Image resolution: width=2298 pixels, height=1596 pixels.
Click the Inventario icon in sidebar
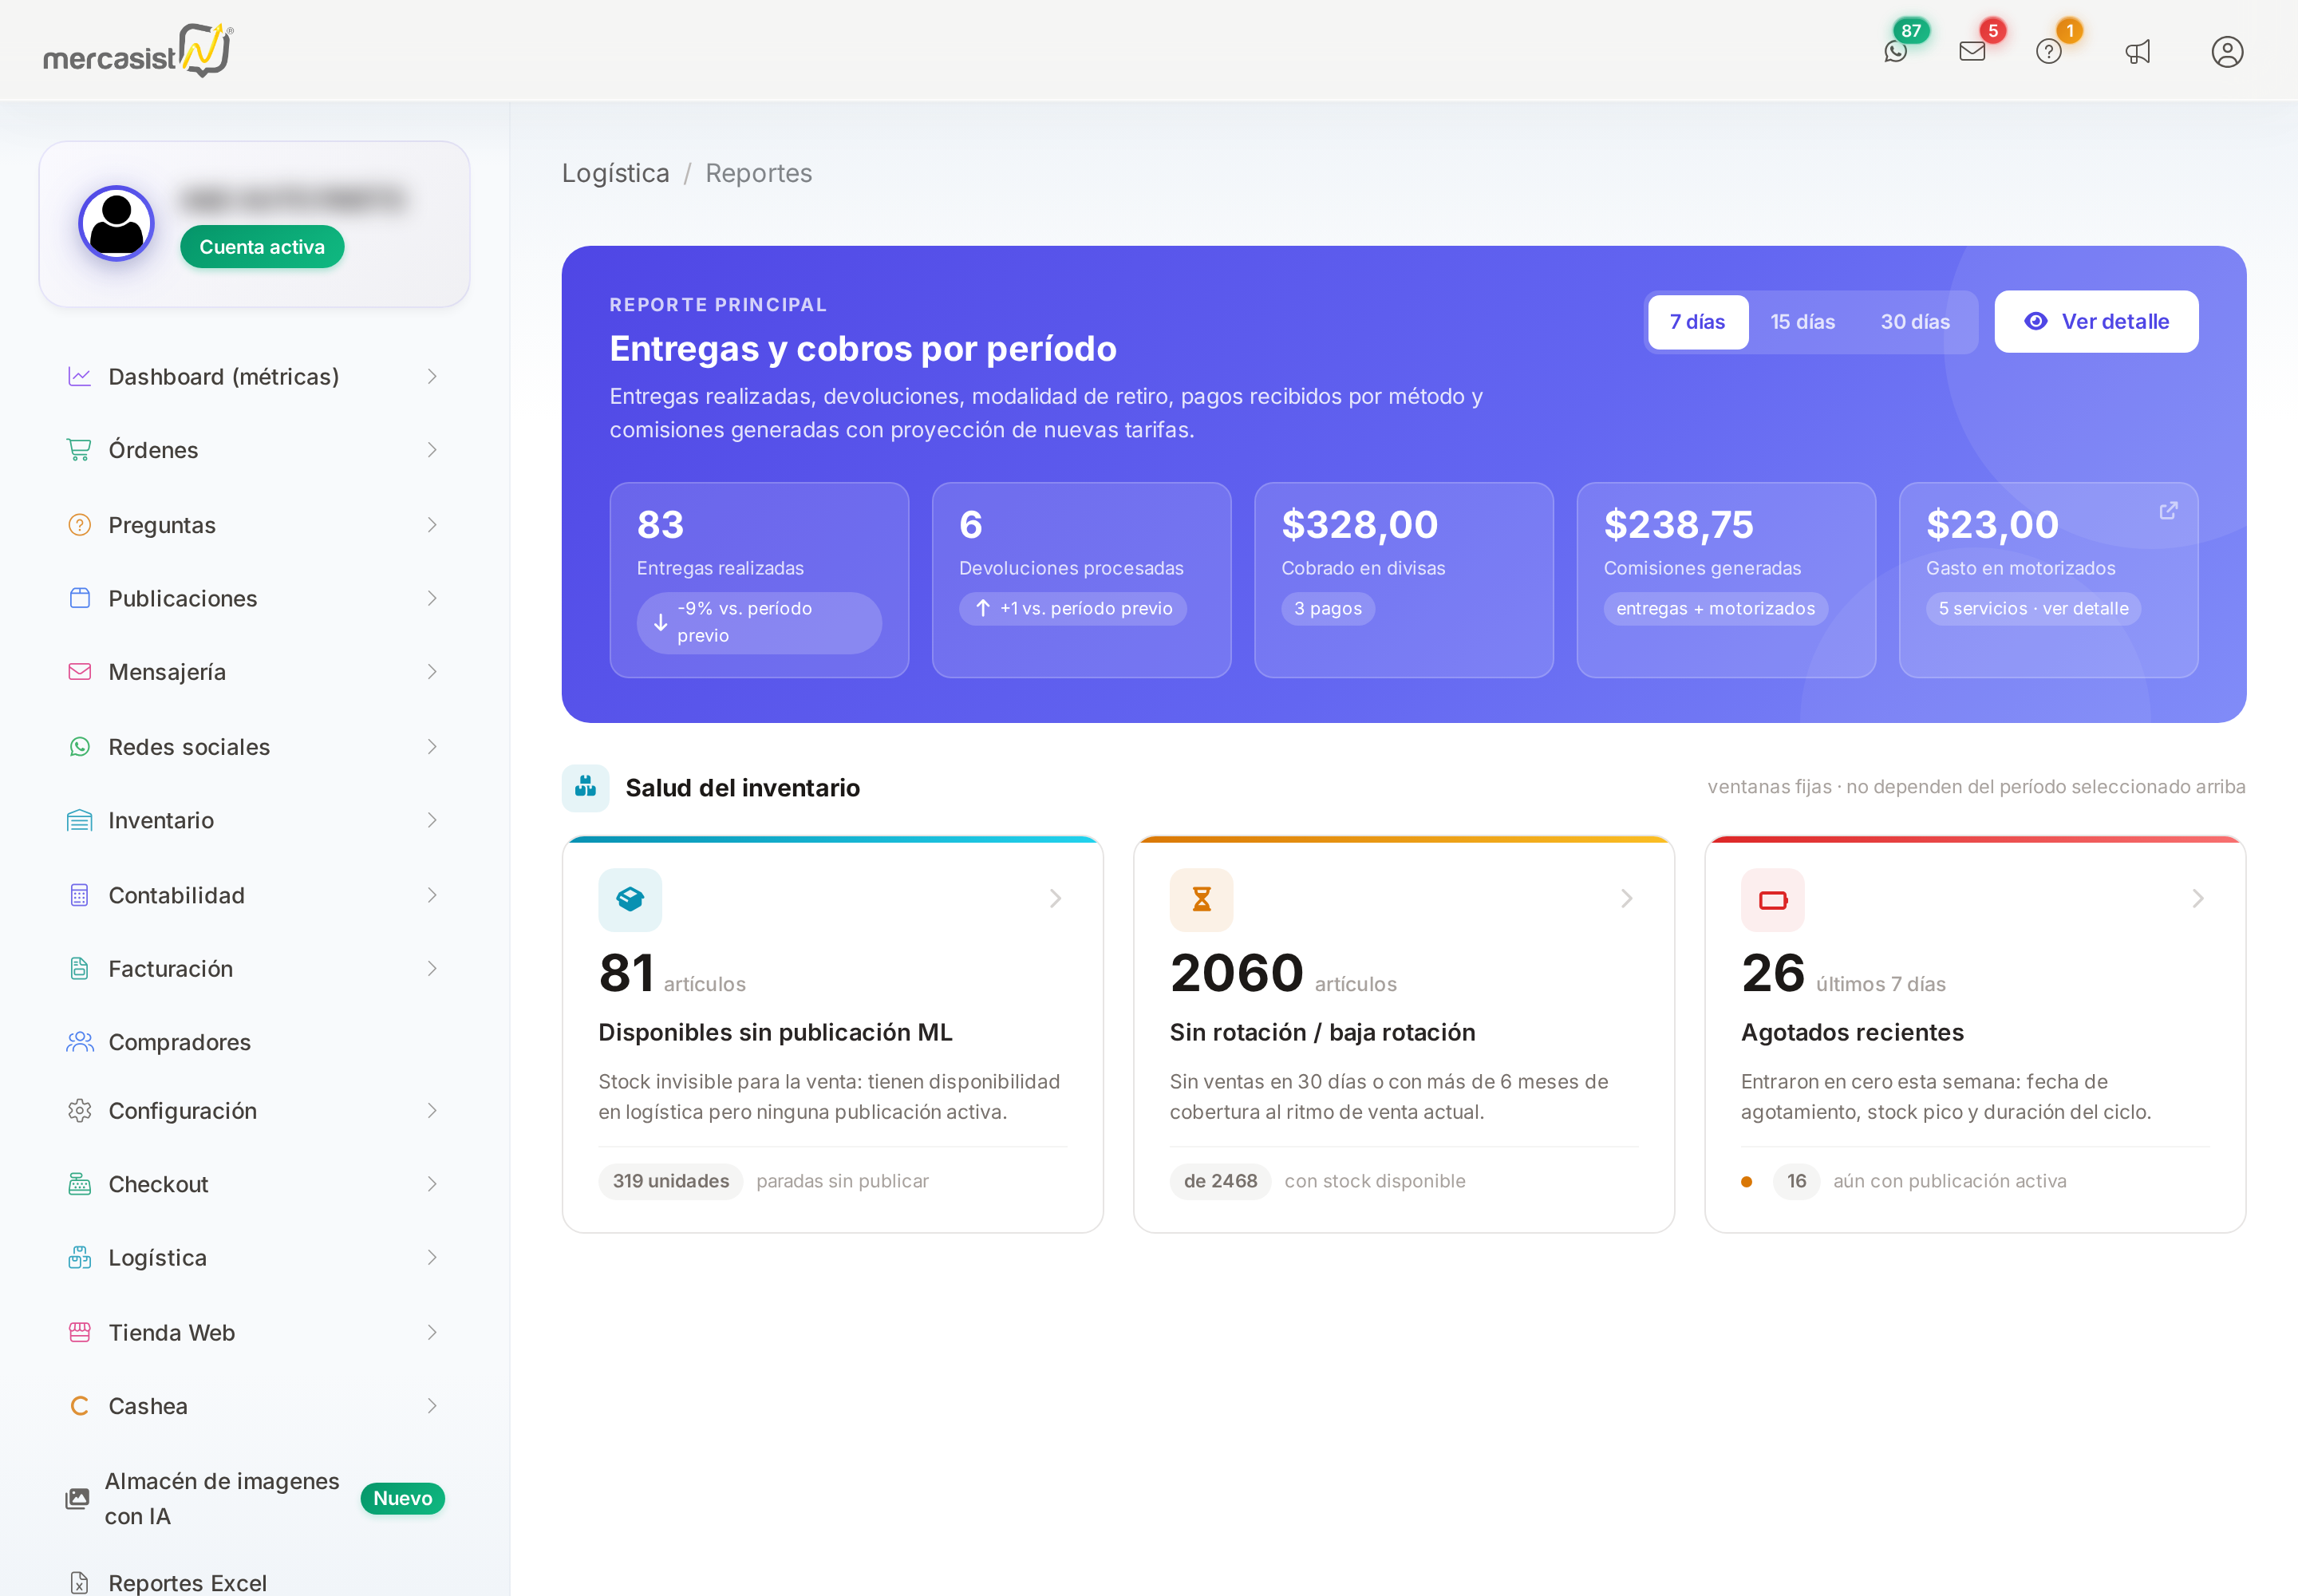click(x=79, y=821)
